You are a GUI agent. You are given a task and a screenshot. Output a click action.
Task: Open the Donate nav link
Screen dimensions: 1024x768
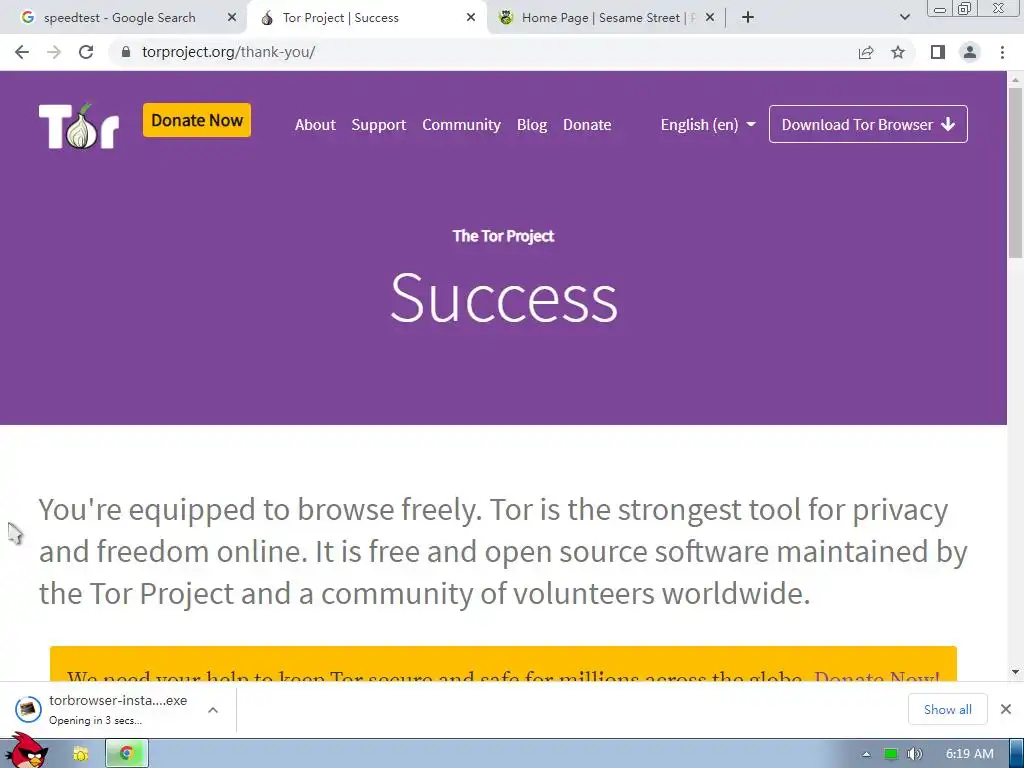587,125
